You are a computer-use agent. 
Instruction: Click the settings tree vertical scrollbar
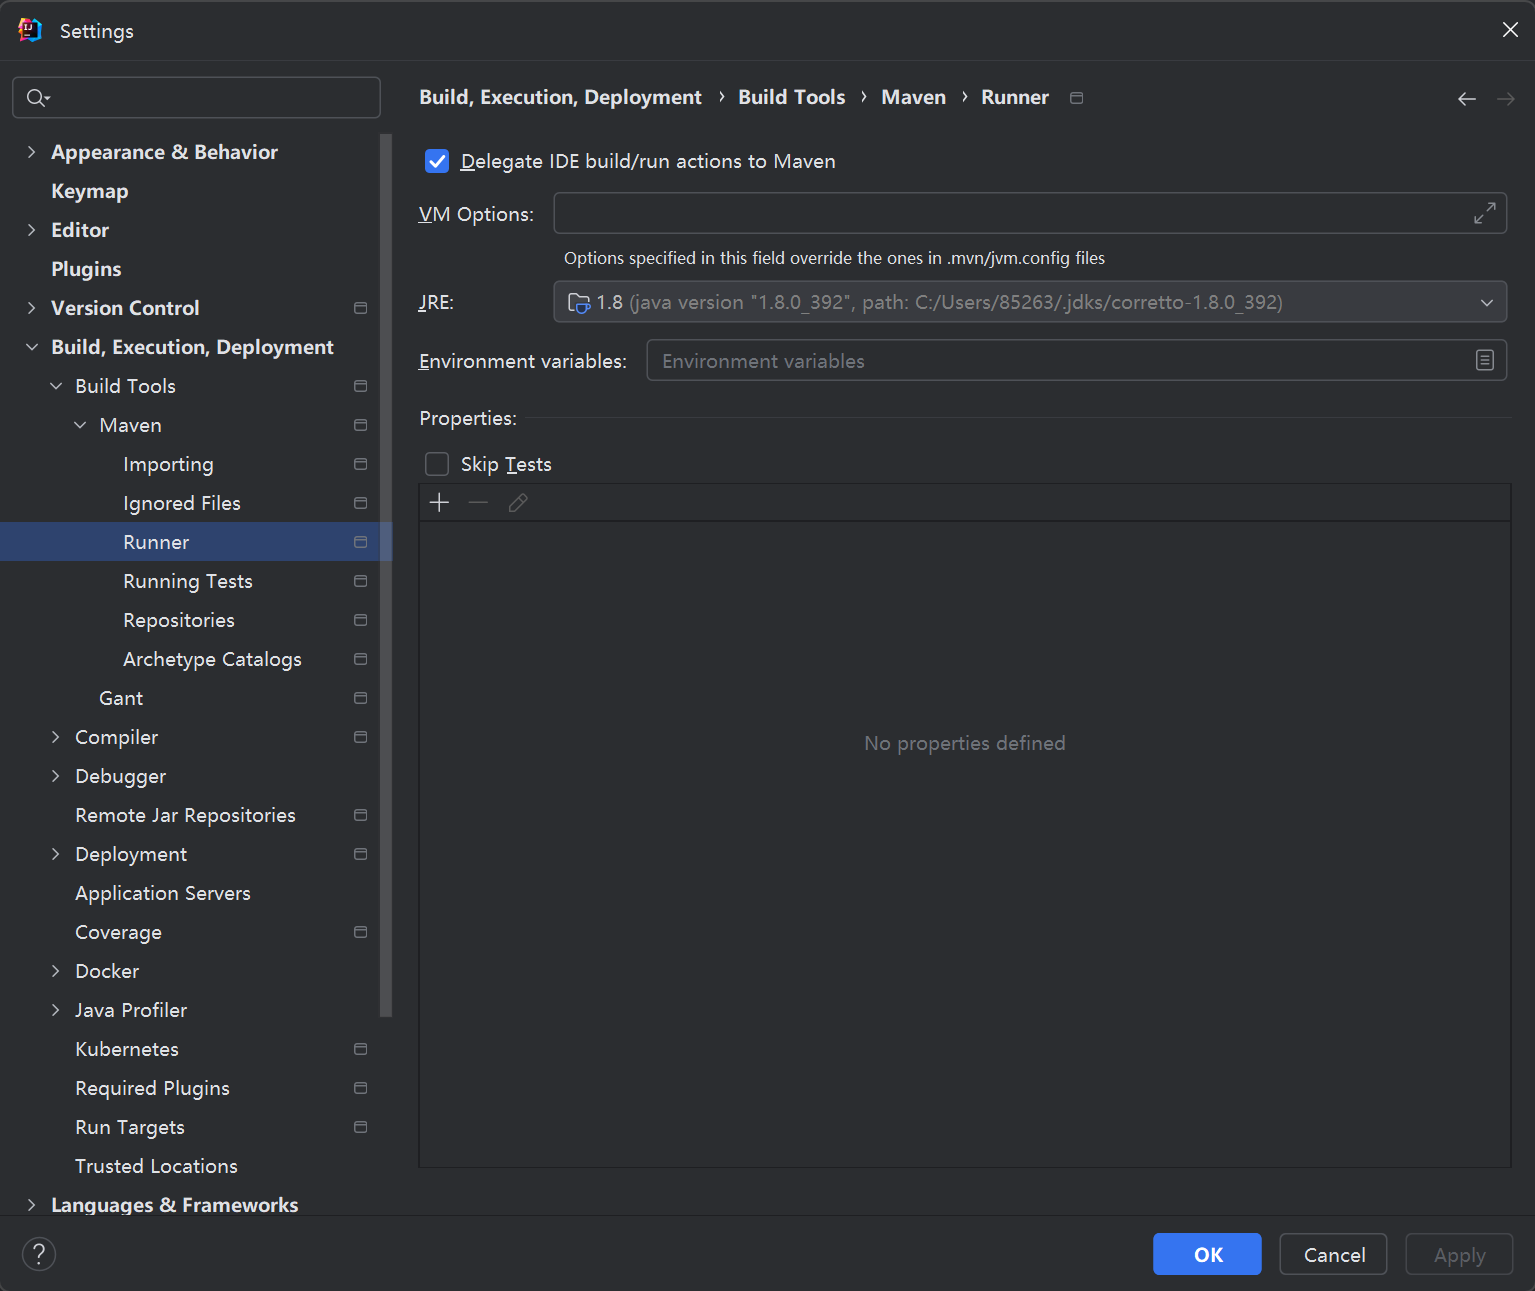(x=386, y=575)
